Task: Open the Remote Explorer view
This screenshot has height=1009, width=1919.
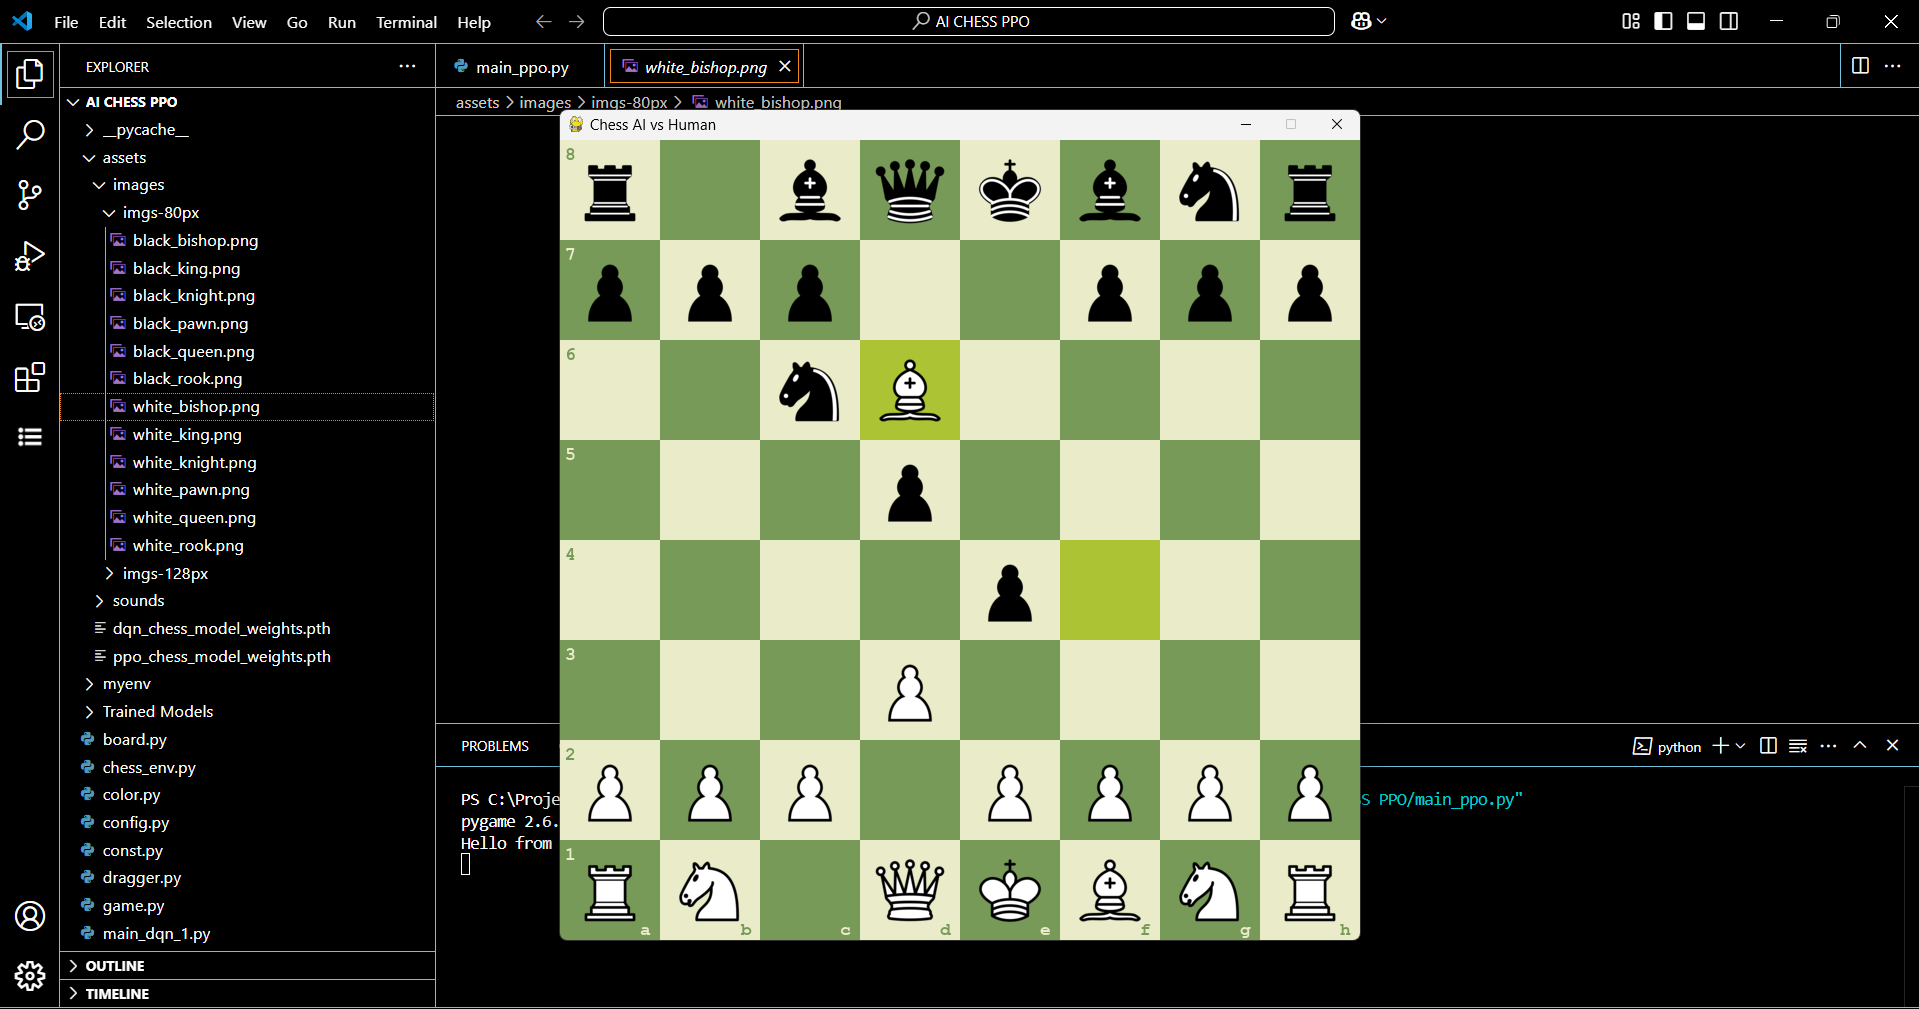Action: click(x=30, y=317)
